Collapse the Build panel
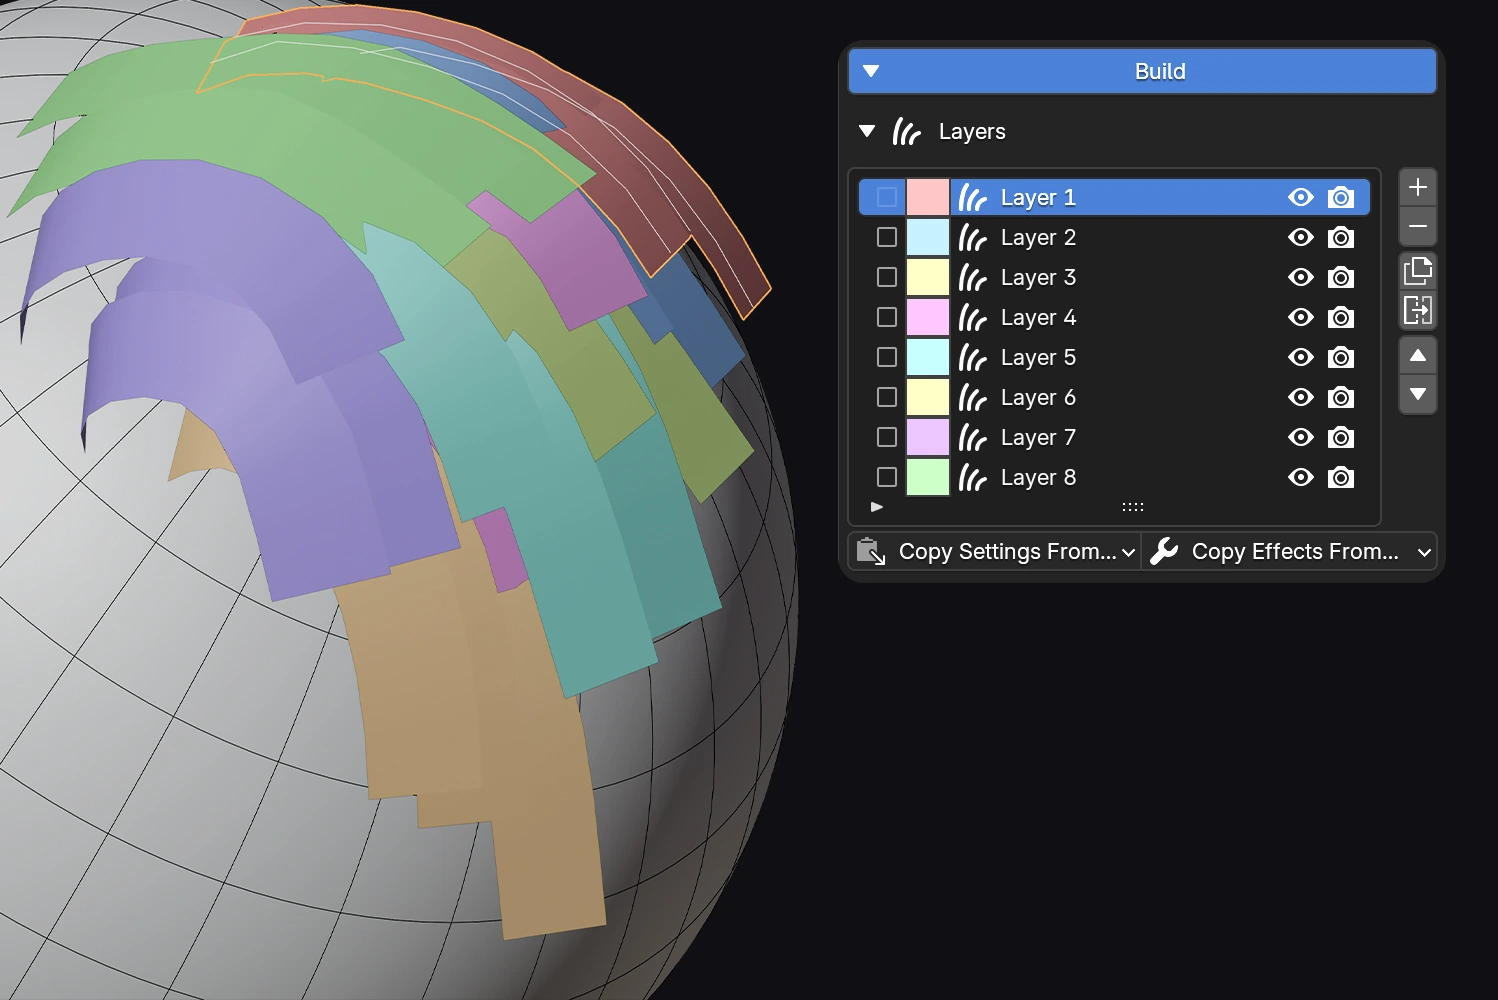This screenshot has width=1498, height=1000. [871, 71]
